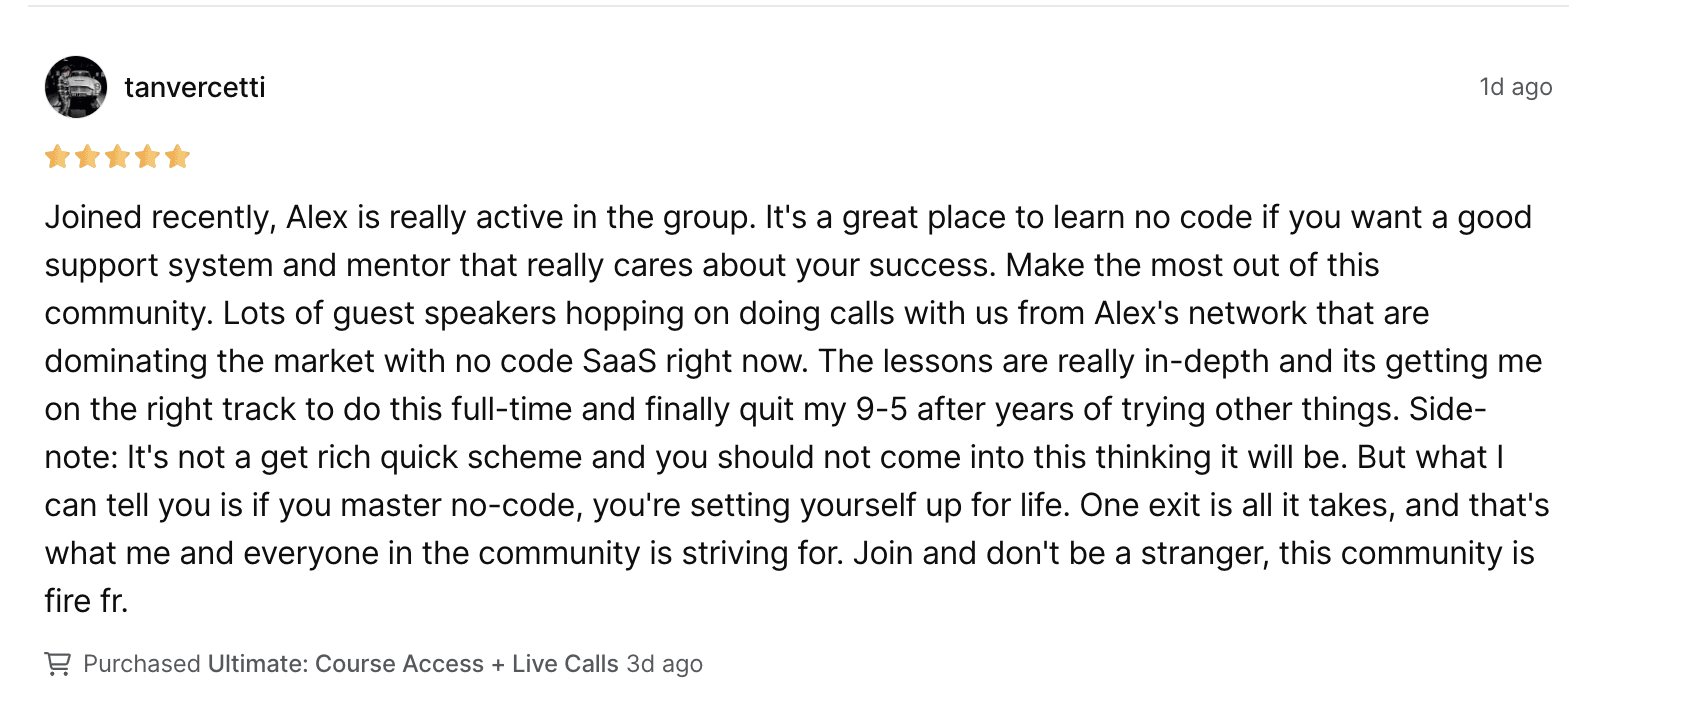Image resolution: width=1685 pixels, height=718 pixels.
Task: Select the middle rating star
Action: (118, 157)
